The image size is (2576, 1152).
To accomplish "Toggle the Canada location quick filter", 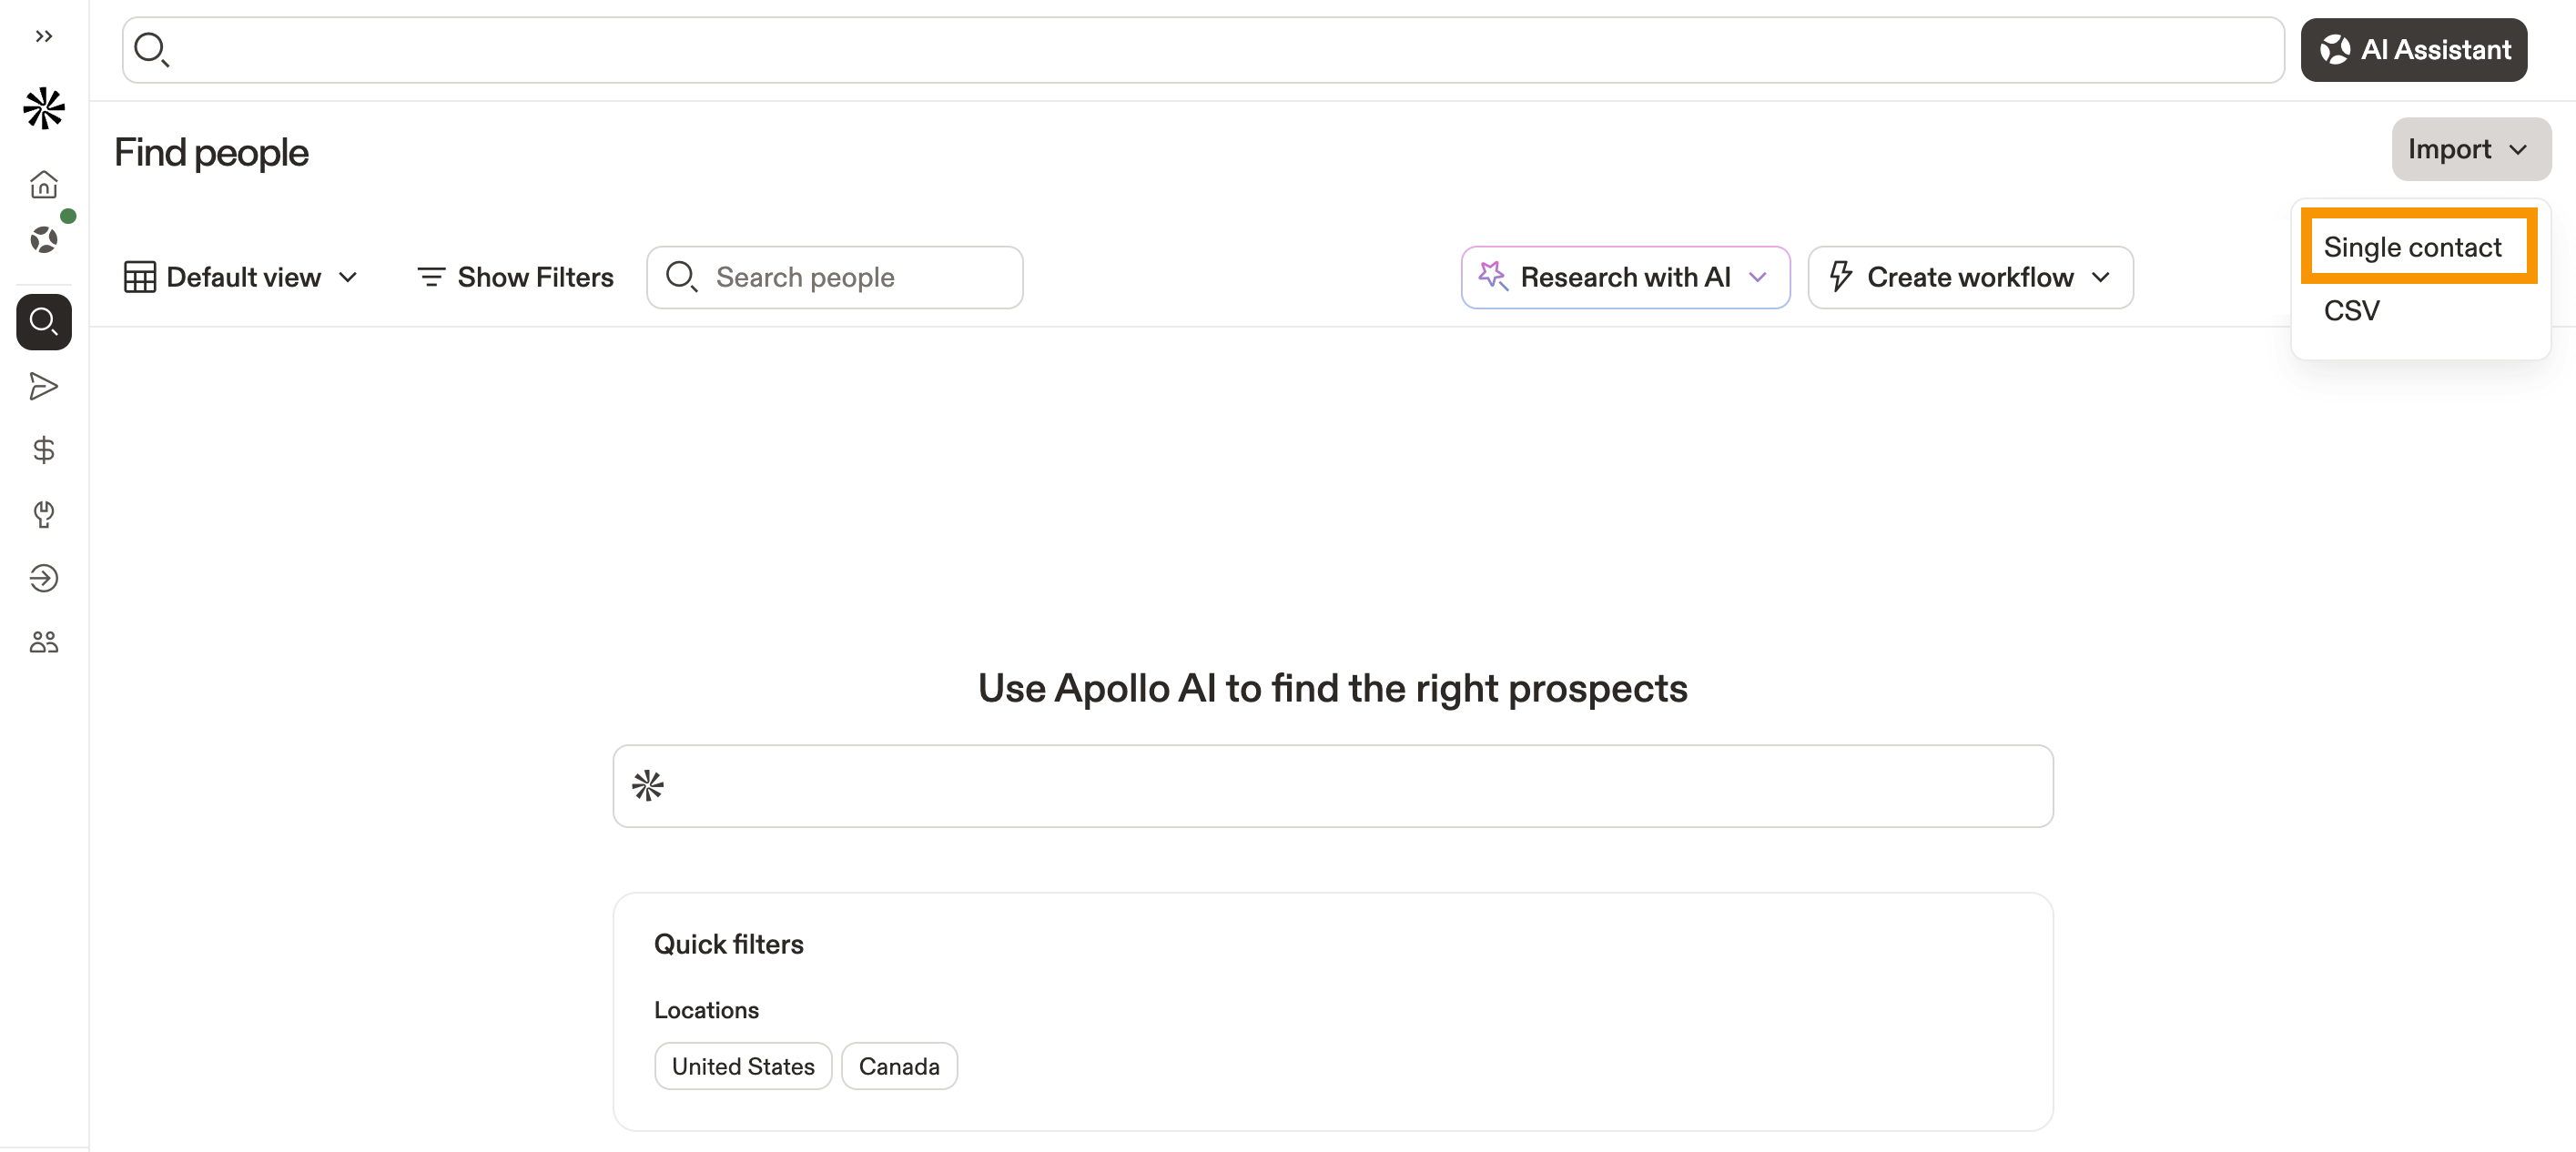I will (x=898, y=1066).
